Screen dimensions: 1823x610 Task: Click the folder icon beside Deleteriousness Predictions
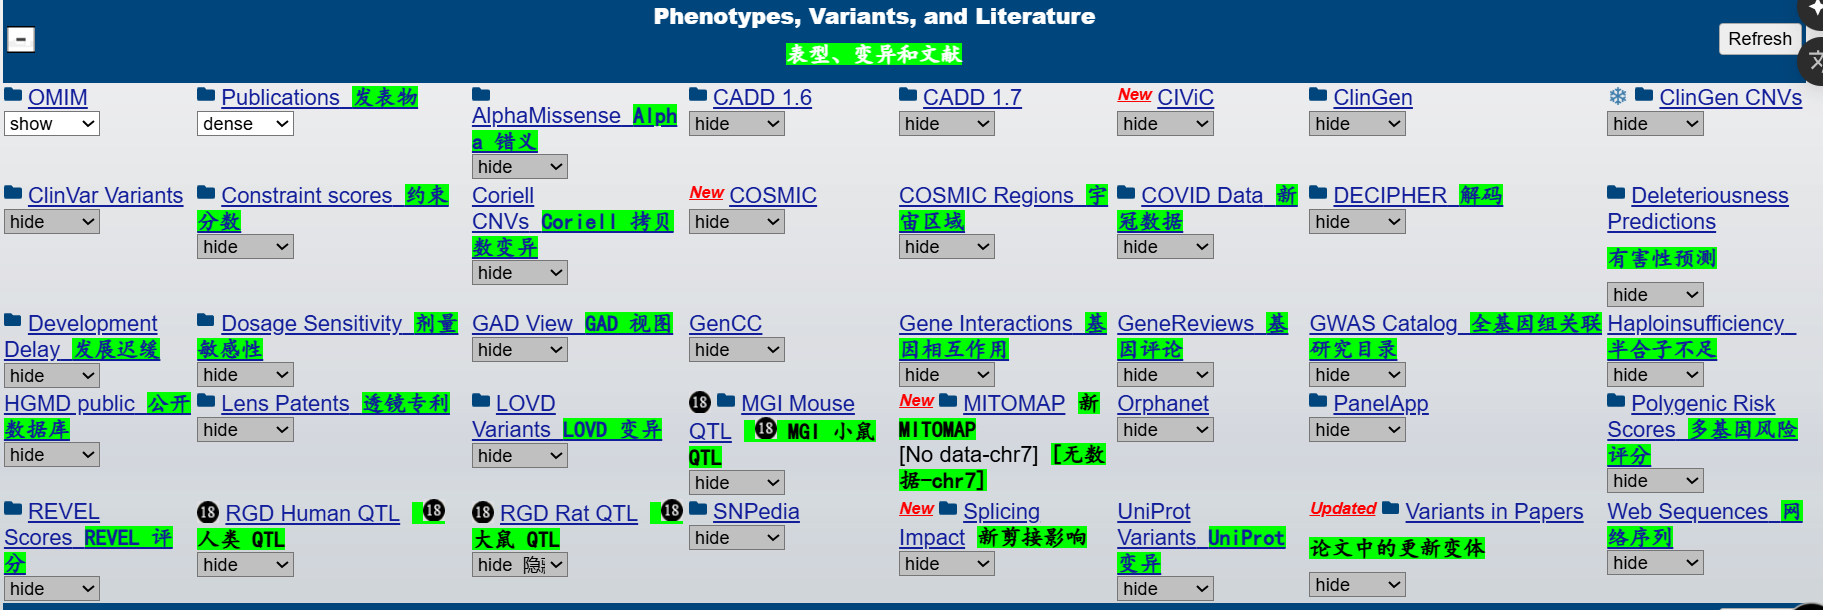pyautogui.click(x=1616, y=193)
